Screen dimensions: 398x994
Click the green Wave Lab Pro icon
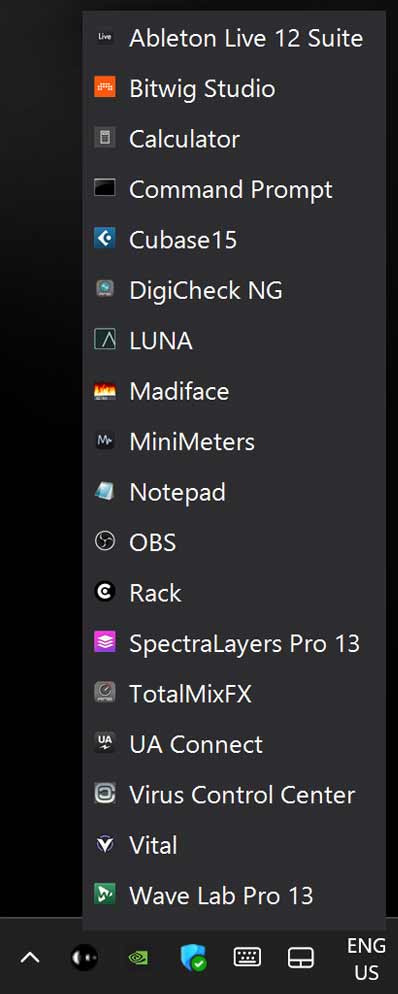pyautogui.click(x=105, y=895)
